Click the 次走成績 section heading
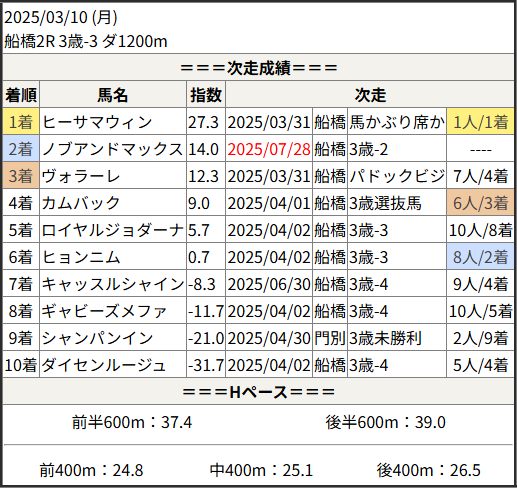The height and width of the screenshot is (488, 517). tap(259, 68)
